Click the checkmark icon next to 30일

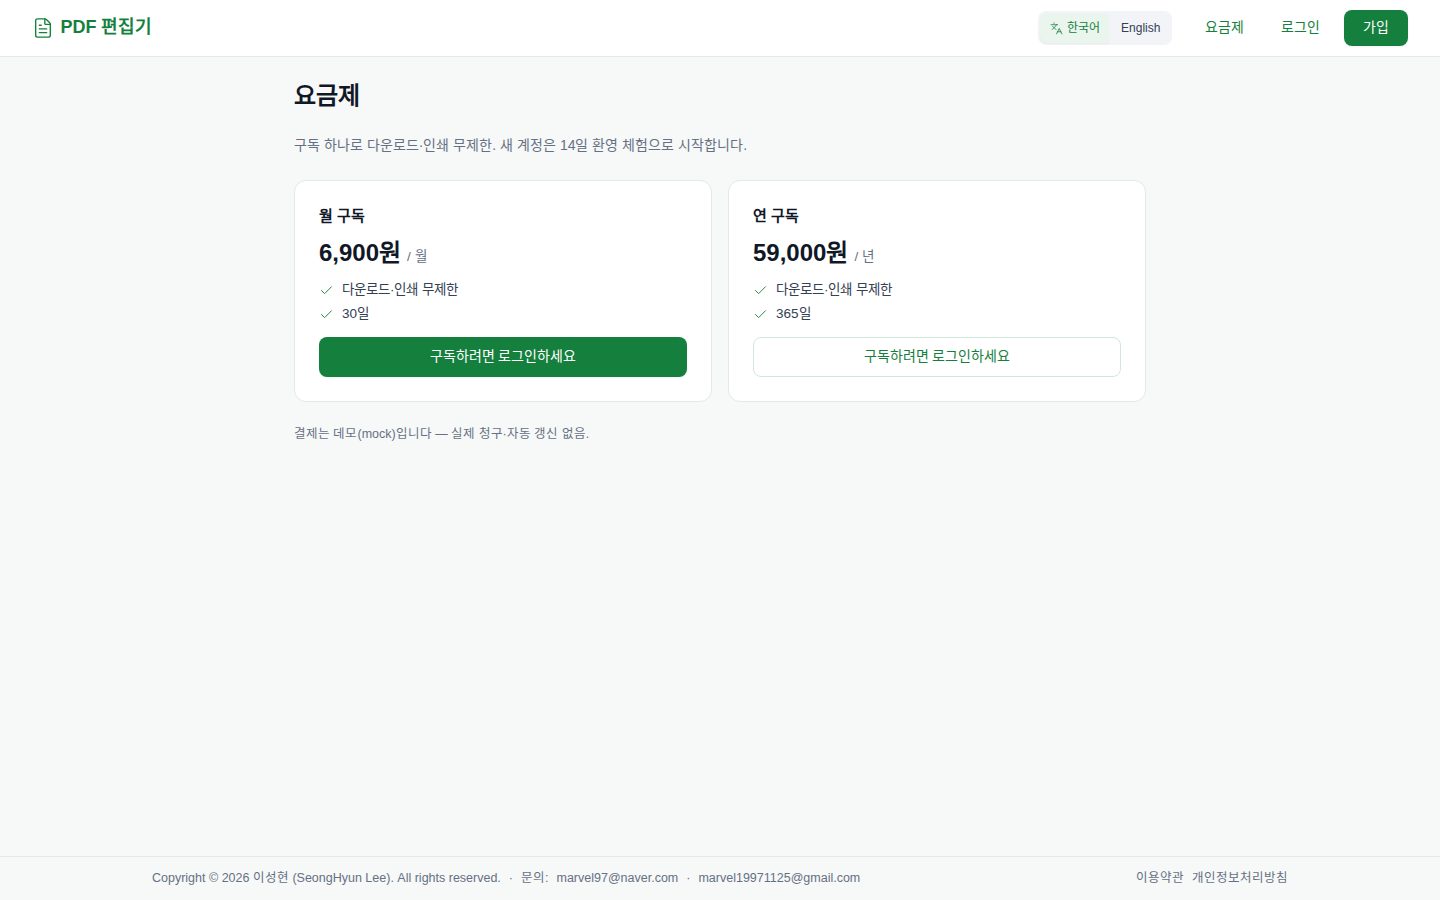pos(326,314)
